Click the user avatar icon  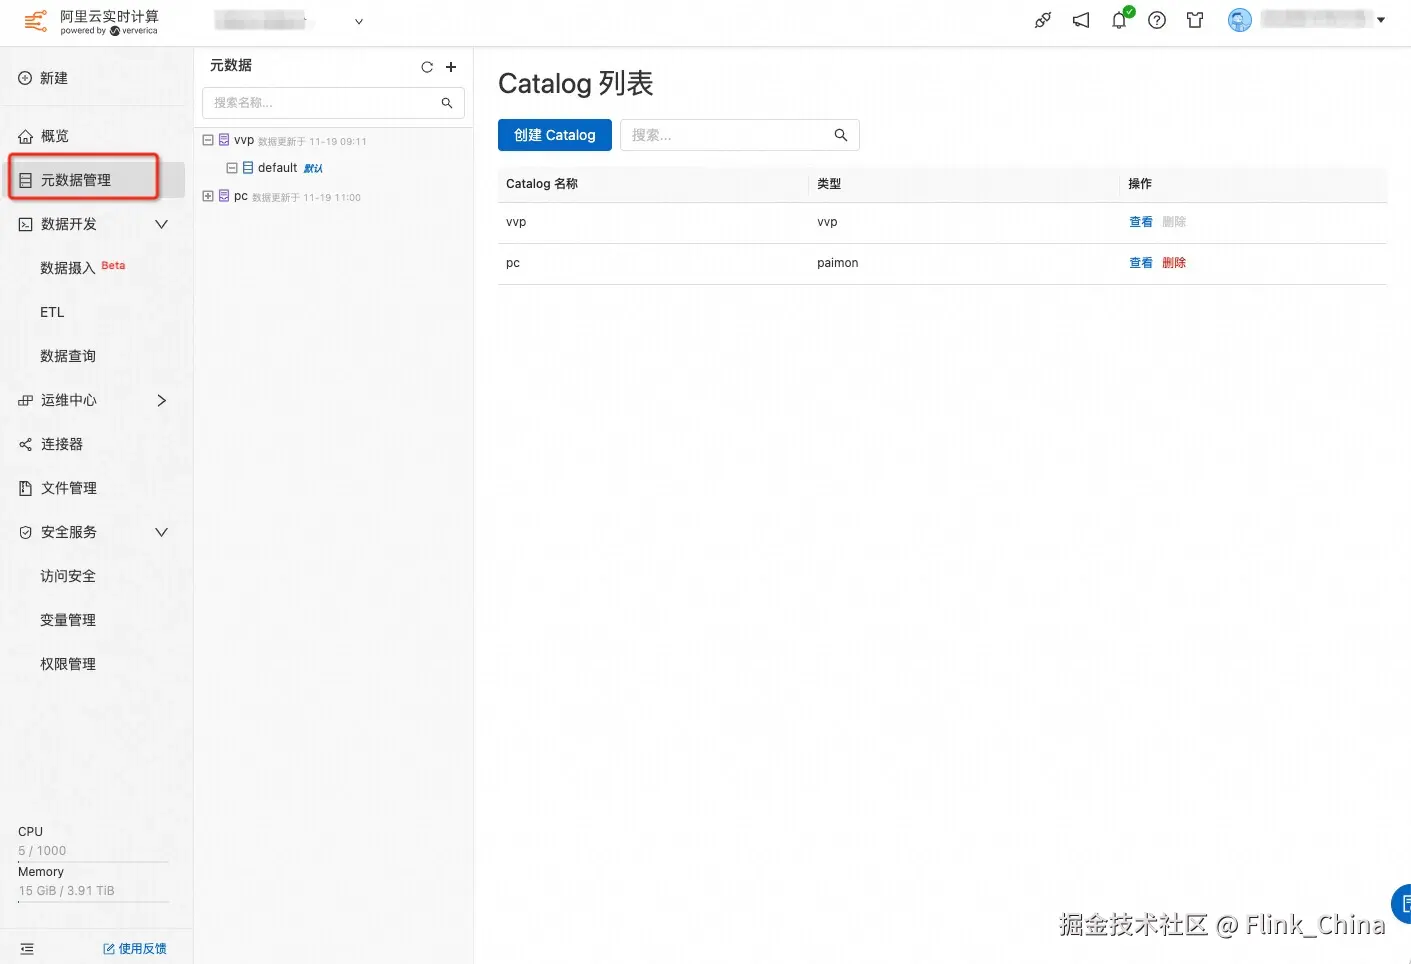pyautogui.click(x=1240, y=20)
